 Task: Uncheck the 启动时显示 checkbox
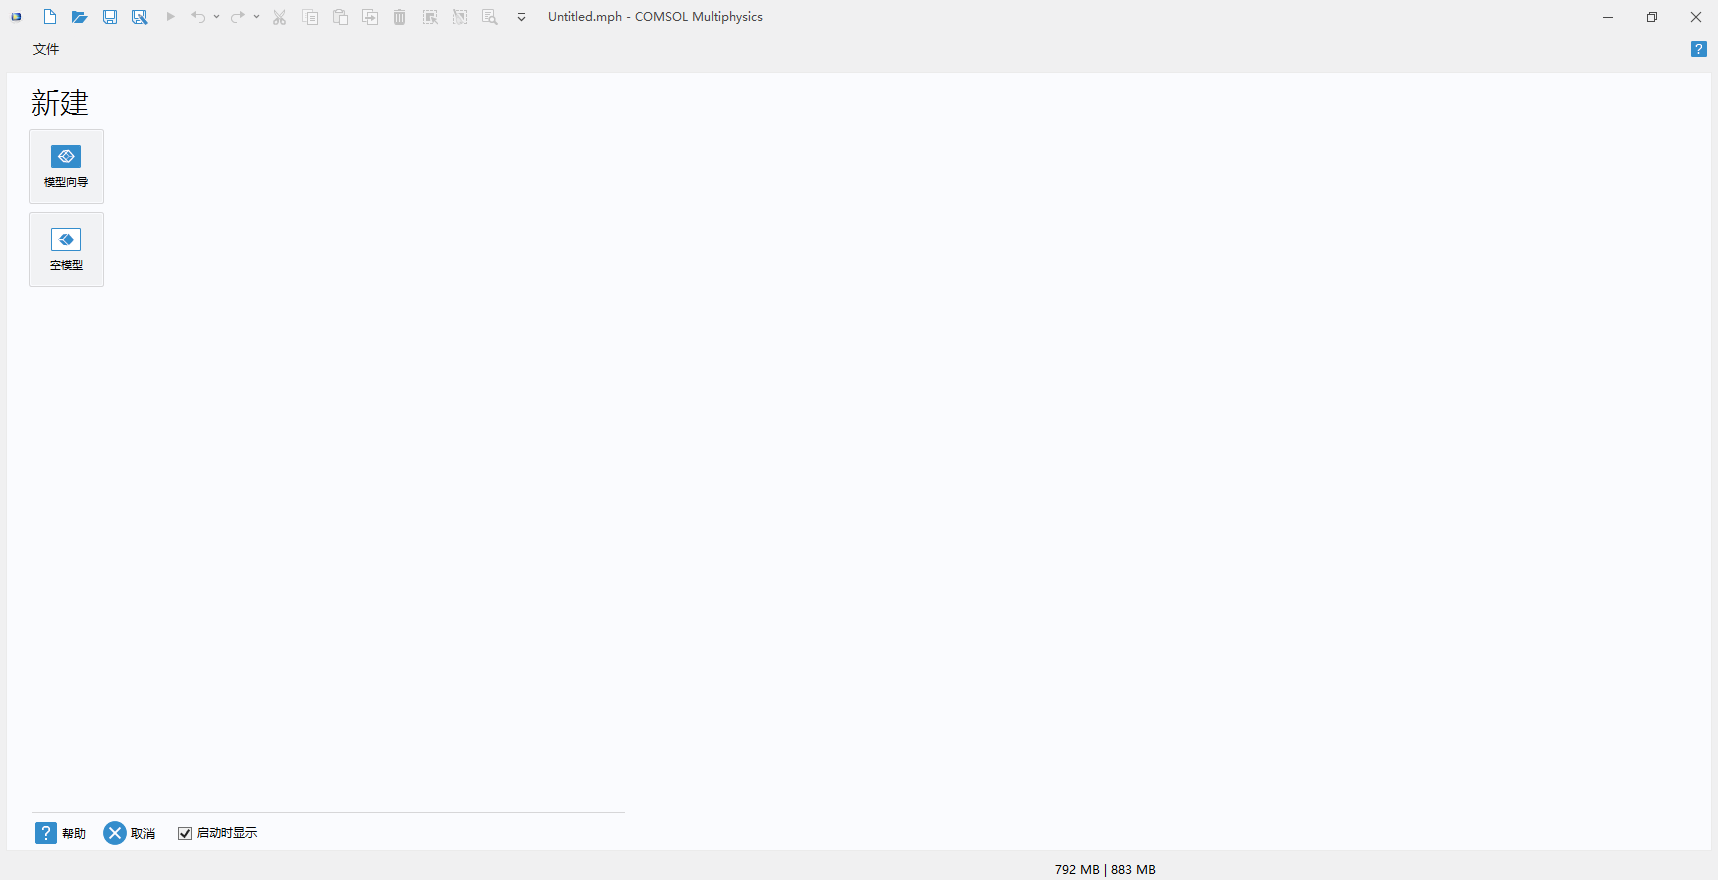pyautogui.click(x=185, y=833)
